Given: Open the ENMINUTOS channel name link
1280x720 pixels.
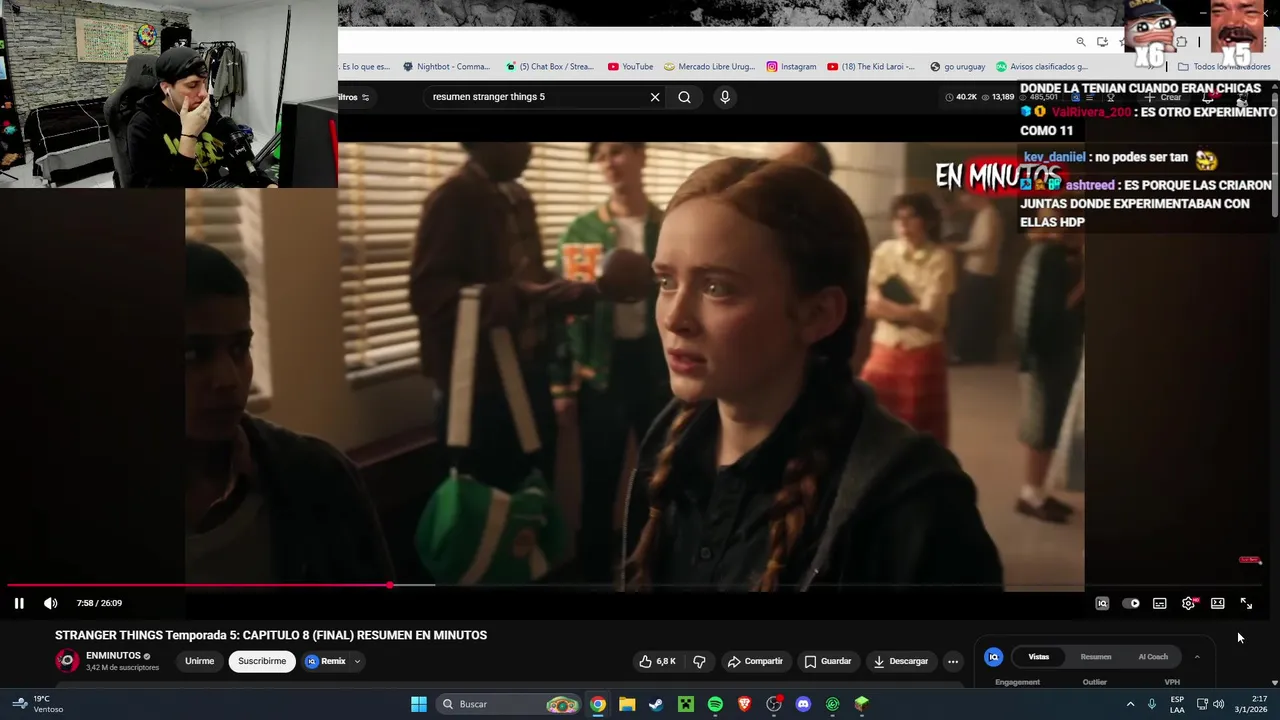Looking at the screenshot, I should click(x=113, y=656).
